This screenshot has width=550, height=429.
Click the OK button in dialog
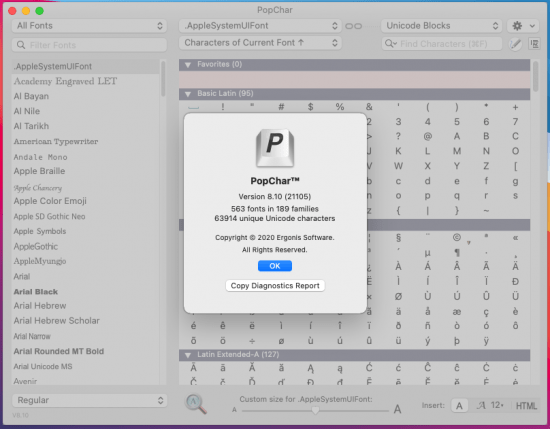(x=275, y=266)
